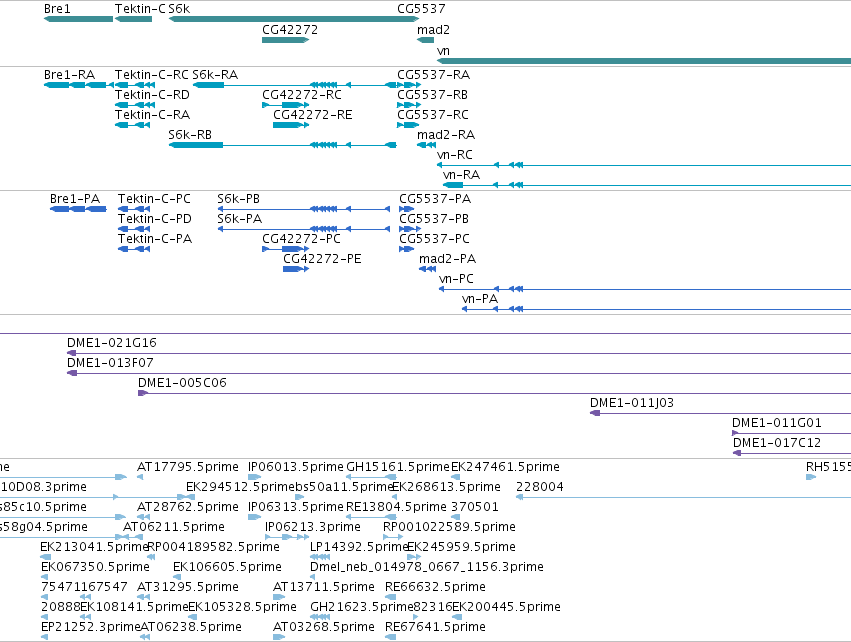Click the CG5537 gene label
Viewport: 851px width, 642px height.
pos(421,9)
